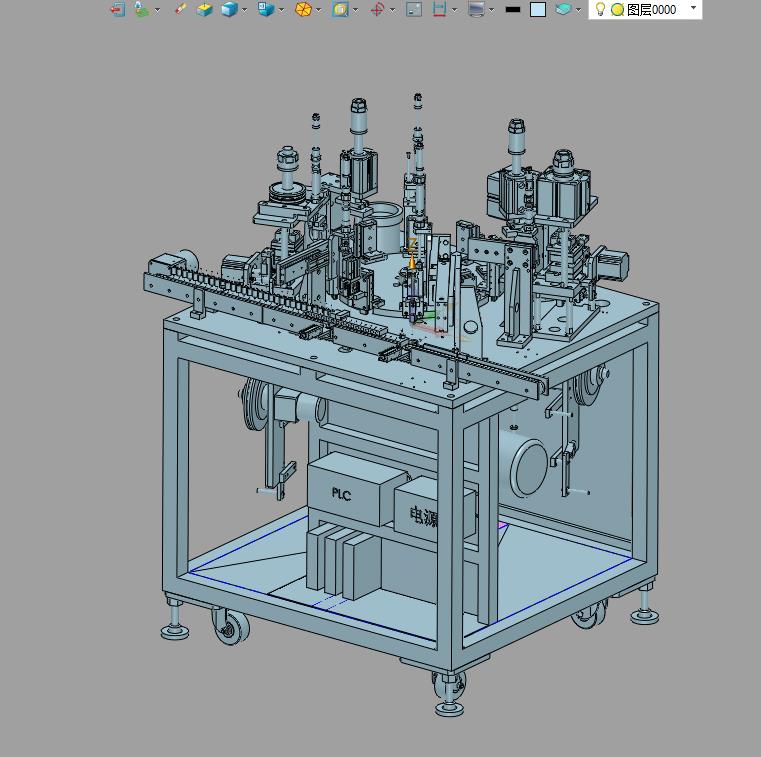The image size is (761, 757).
Task: Expand the shaded cube display options
Action: click(245, 10)
